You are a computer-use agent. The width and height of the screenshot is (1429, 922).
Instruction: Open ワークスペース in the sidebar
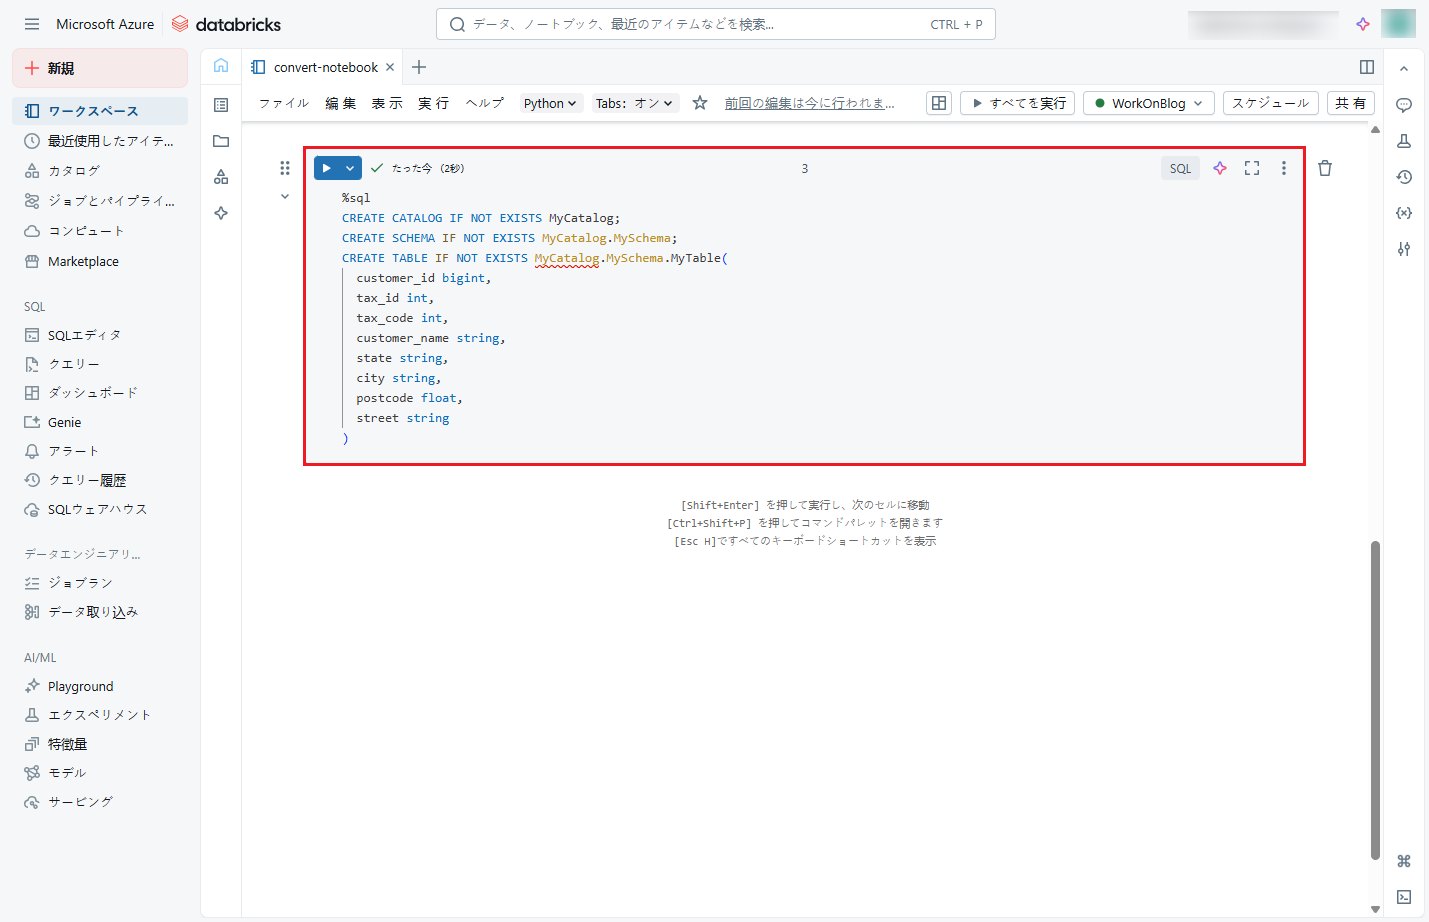coord(100,111)
